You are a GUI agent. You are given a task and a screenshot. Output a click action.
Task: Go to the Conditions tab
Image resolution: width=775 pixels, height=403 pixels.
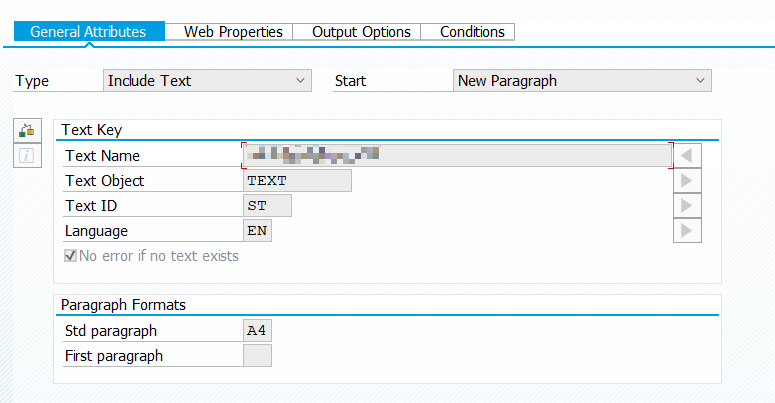(472, 32)
